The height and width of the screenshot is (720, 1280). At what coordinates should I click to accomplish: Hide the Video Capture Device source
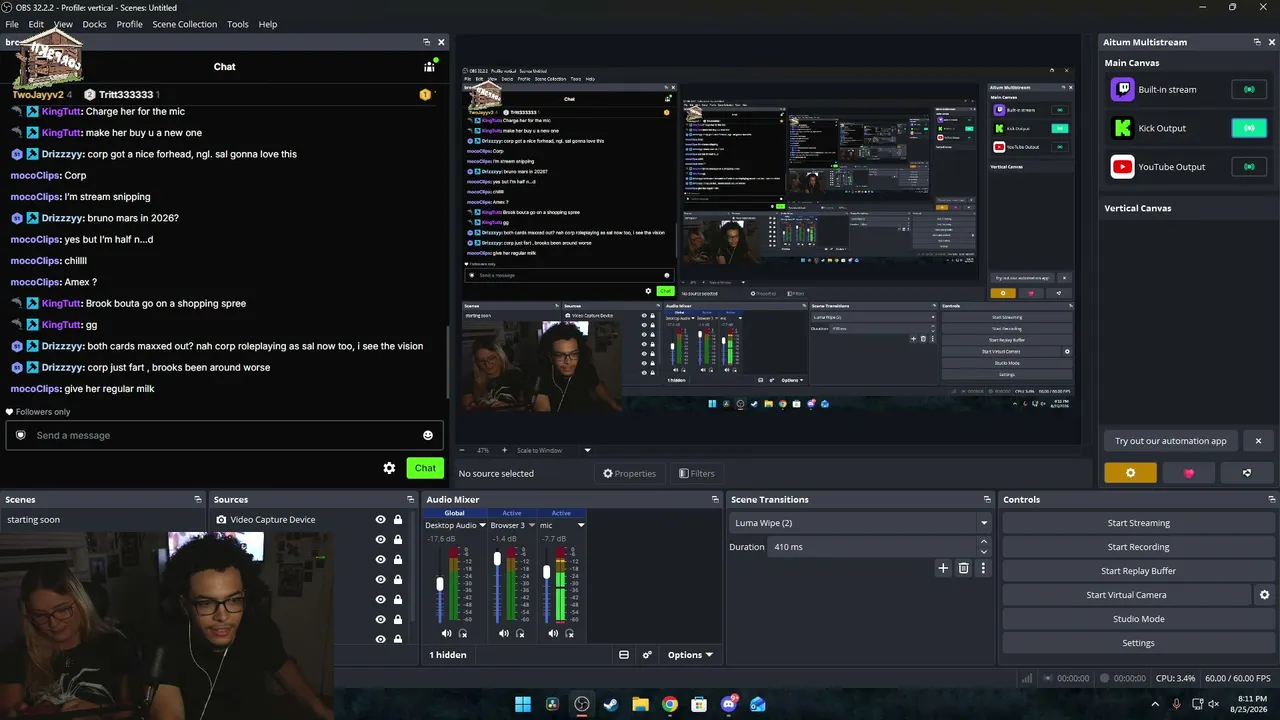[380, 520]
